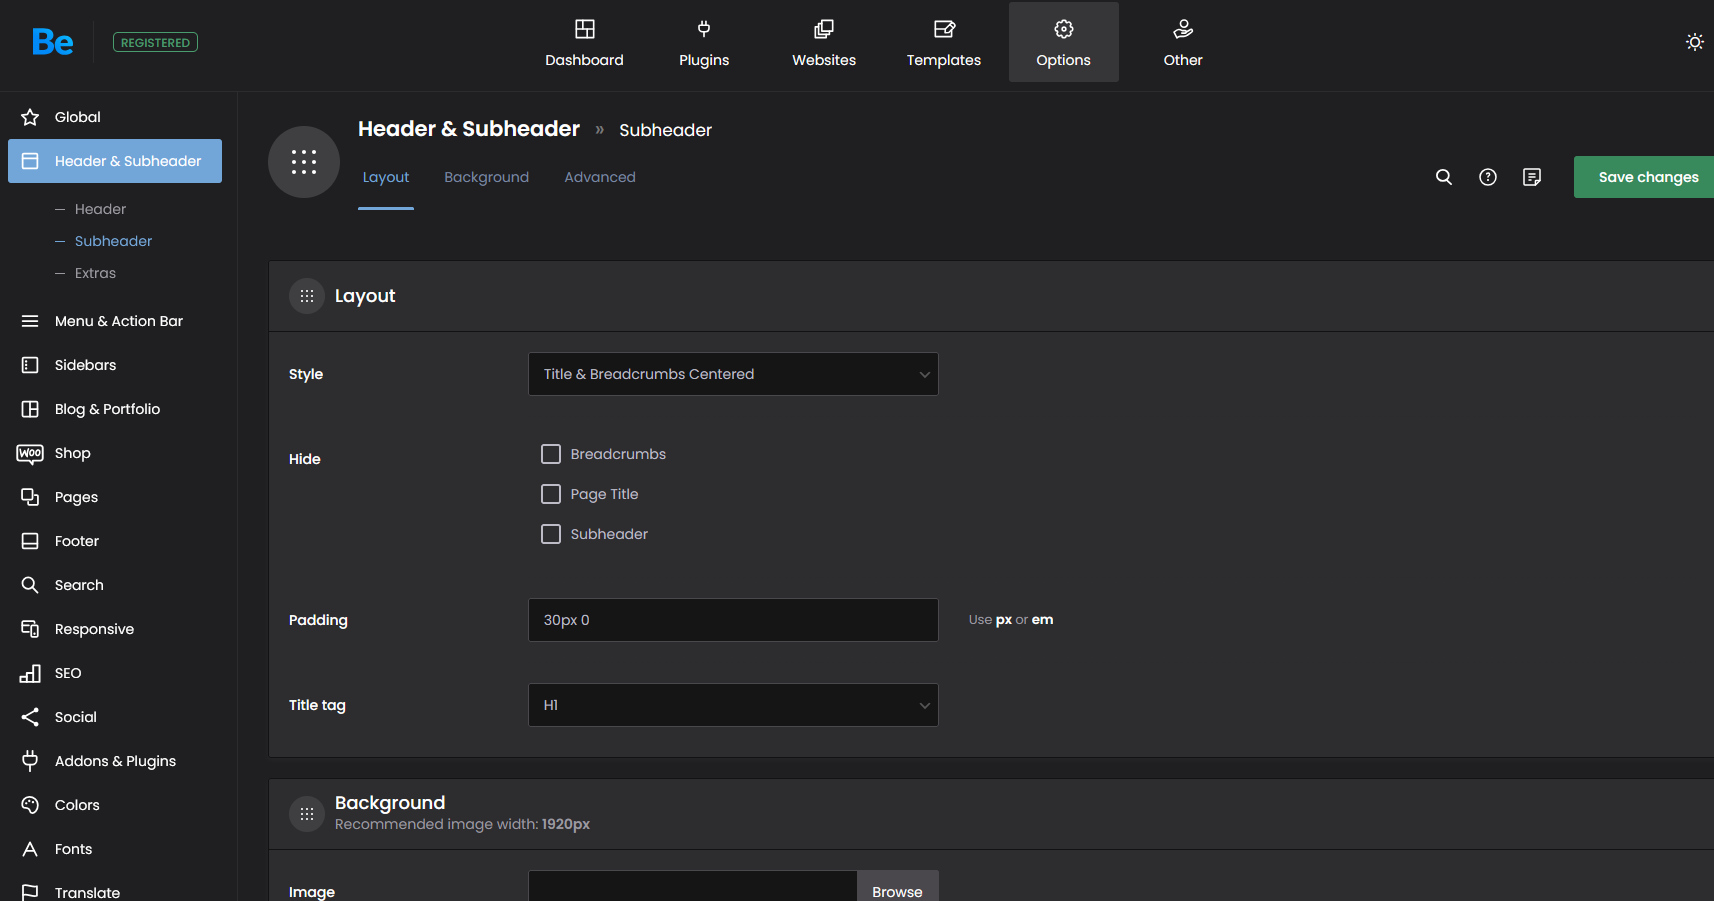Open the notes icon in toolbar
The height and width of the screenshot is (901, 1714).
pos(1532,177)
